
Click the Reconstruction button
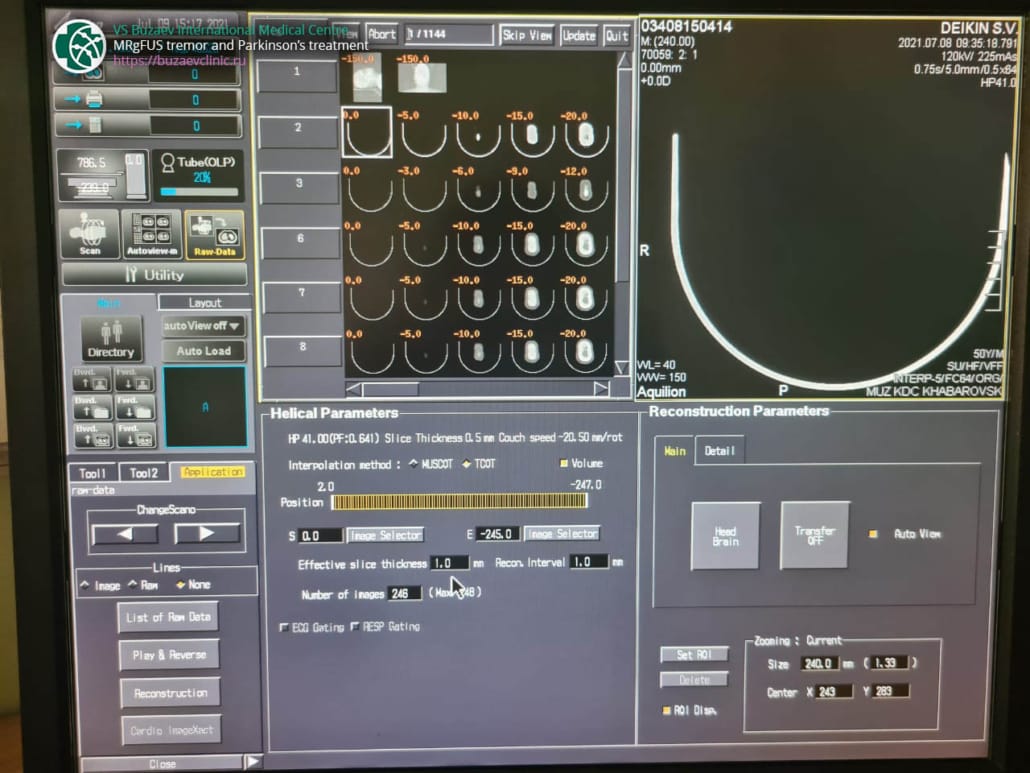(170, 693)
